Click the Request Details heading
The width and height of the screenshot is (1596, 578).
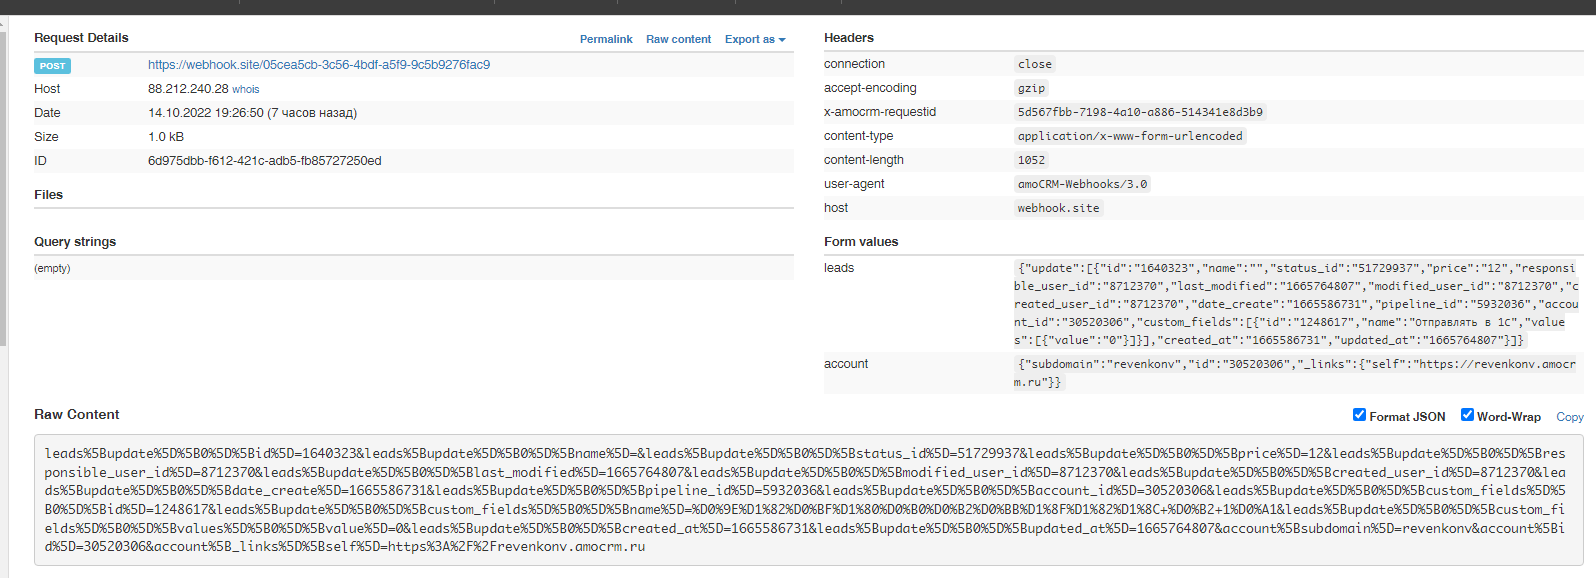point(81,38)
